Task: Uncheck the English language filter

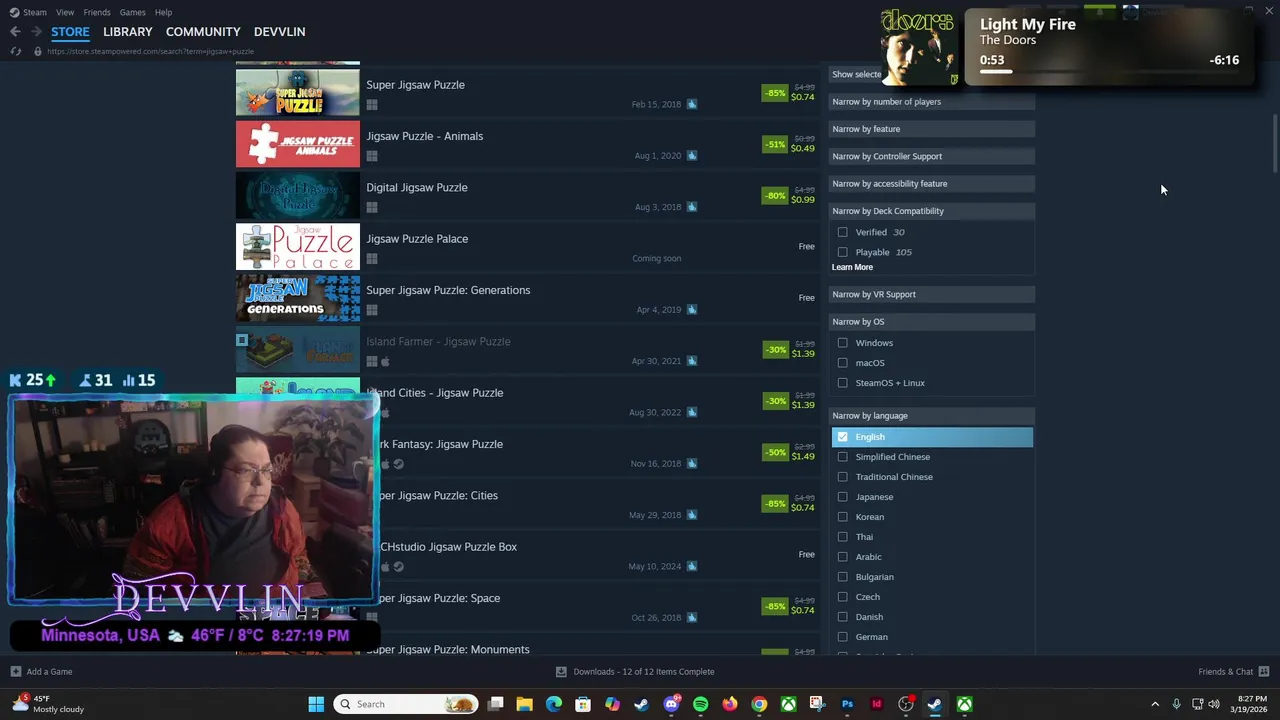Action: coord(842,437)
